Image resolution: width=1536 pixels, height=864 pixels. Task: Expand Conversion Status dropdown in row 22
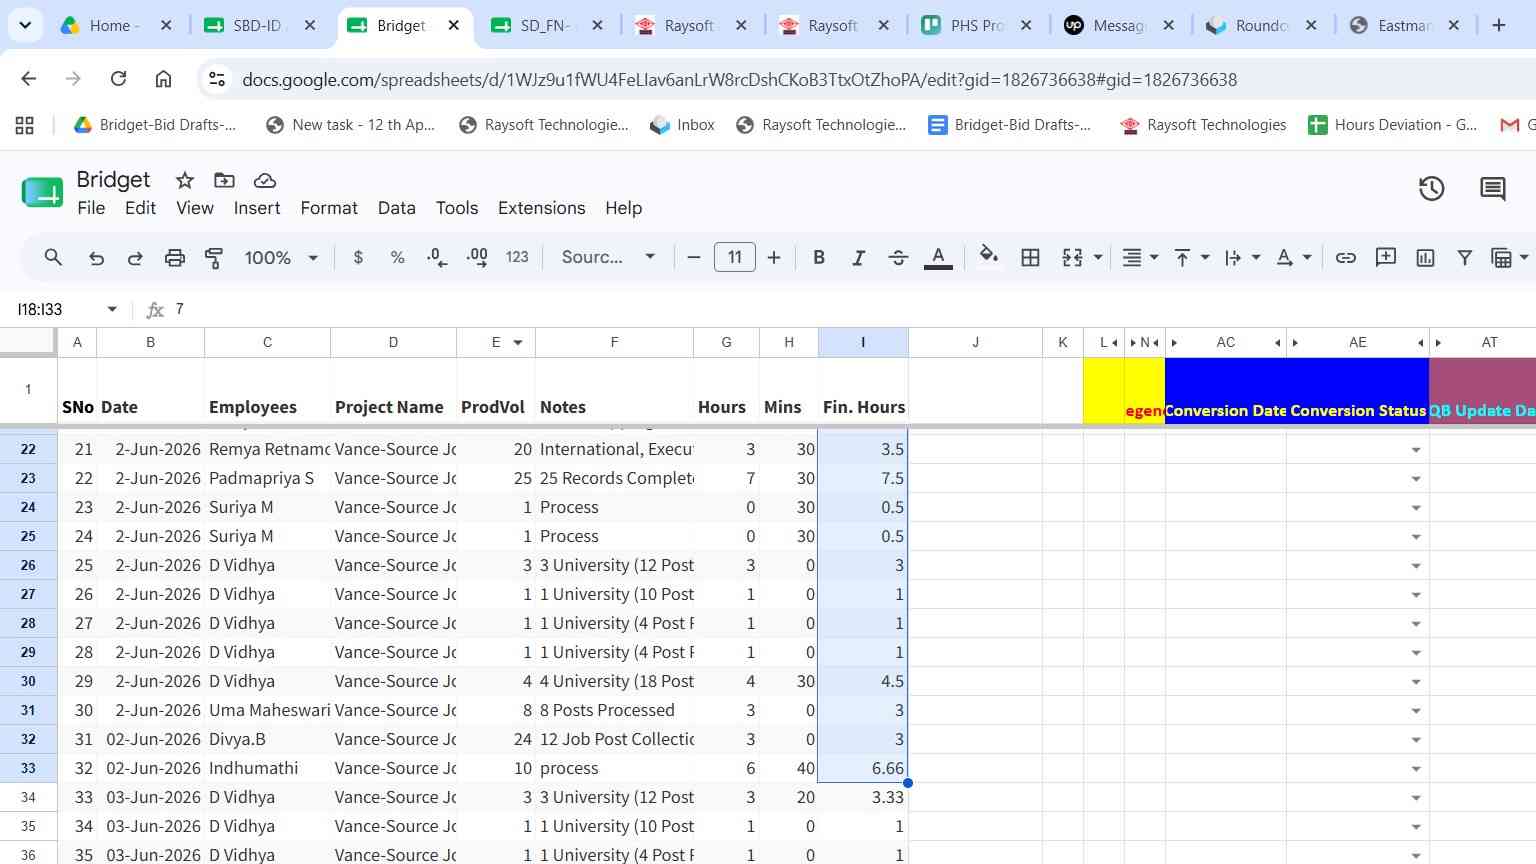pyautogui.click(x=1416, y=450)
